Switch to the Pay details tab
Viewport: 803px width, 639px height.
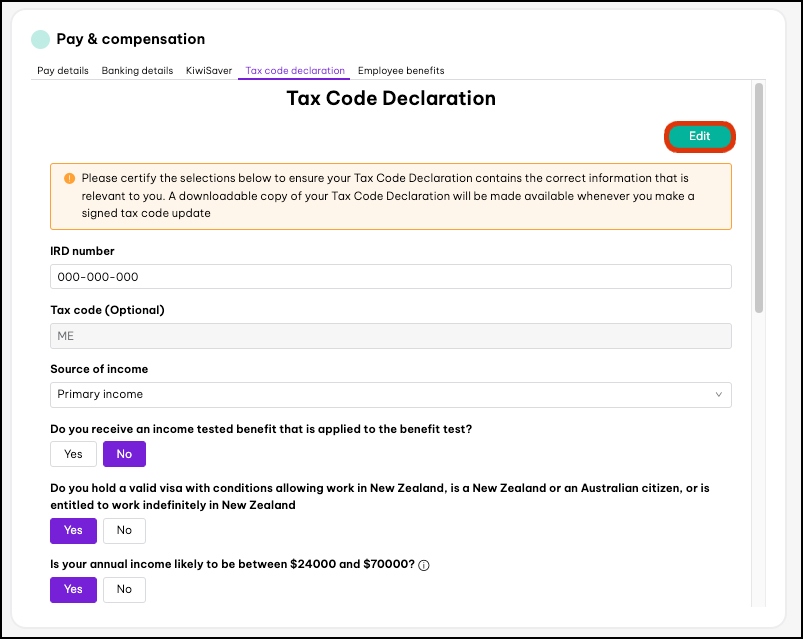tap(63, 71)
